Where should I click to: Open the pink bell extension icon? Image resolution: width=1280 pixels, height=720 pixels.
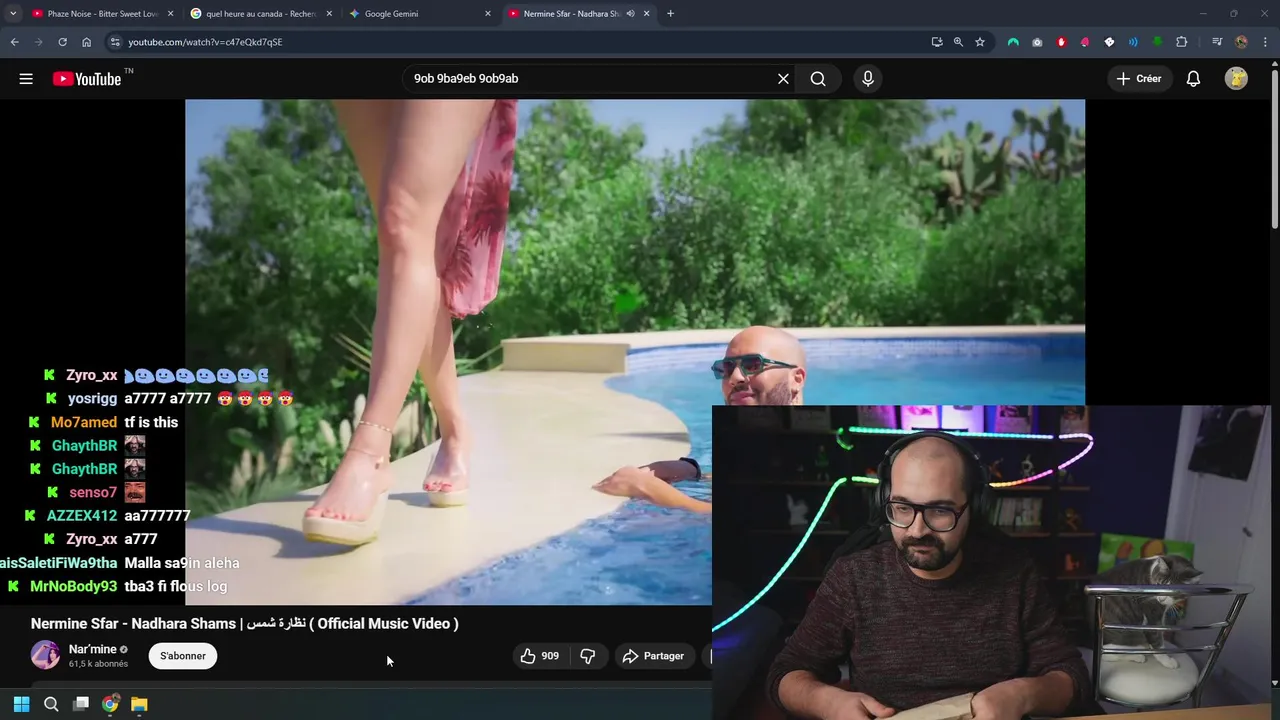click(x=1085, y=42)
